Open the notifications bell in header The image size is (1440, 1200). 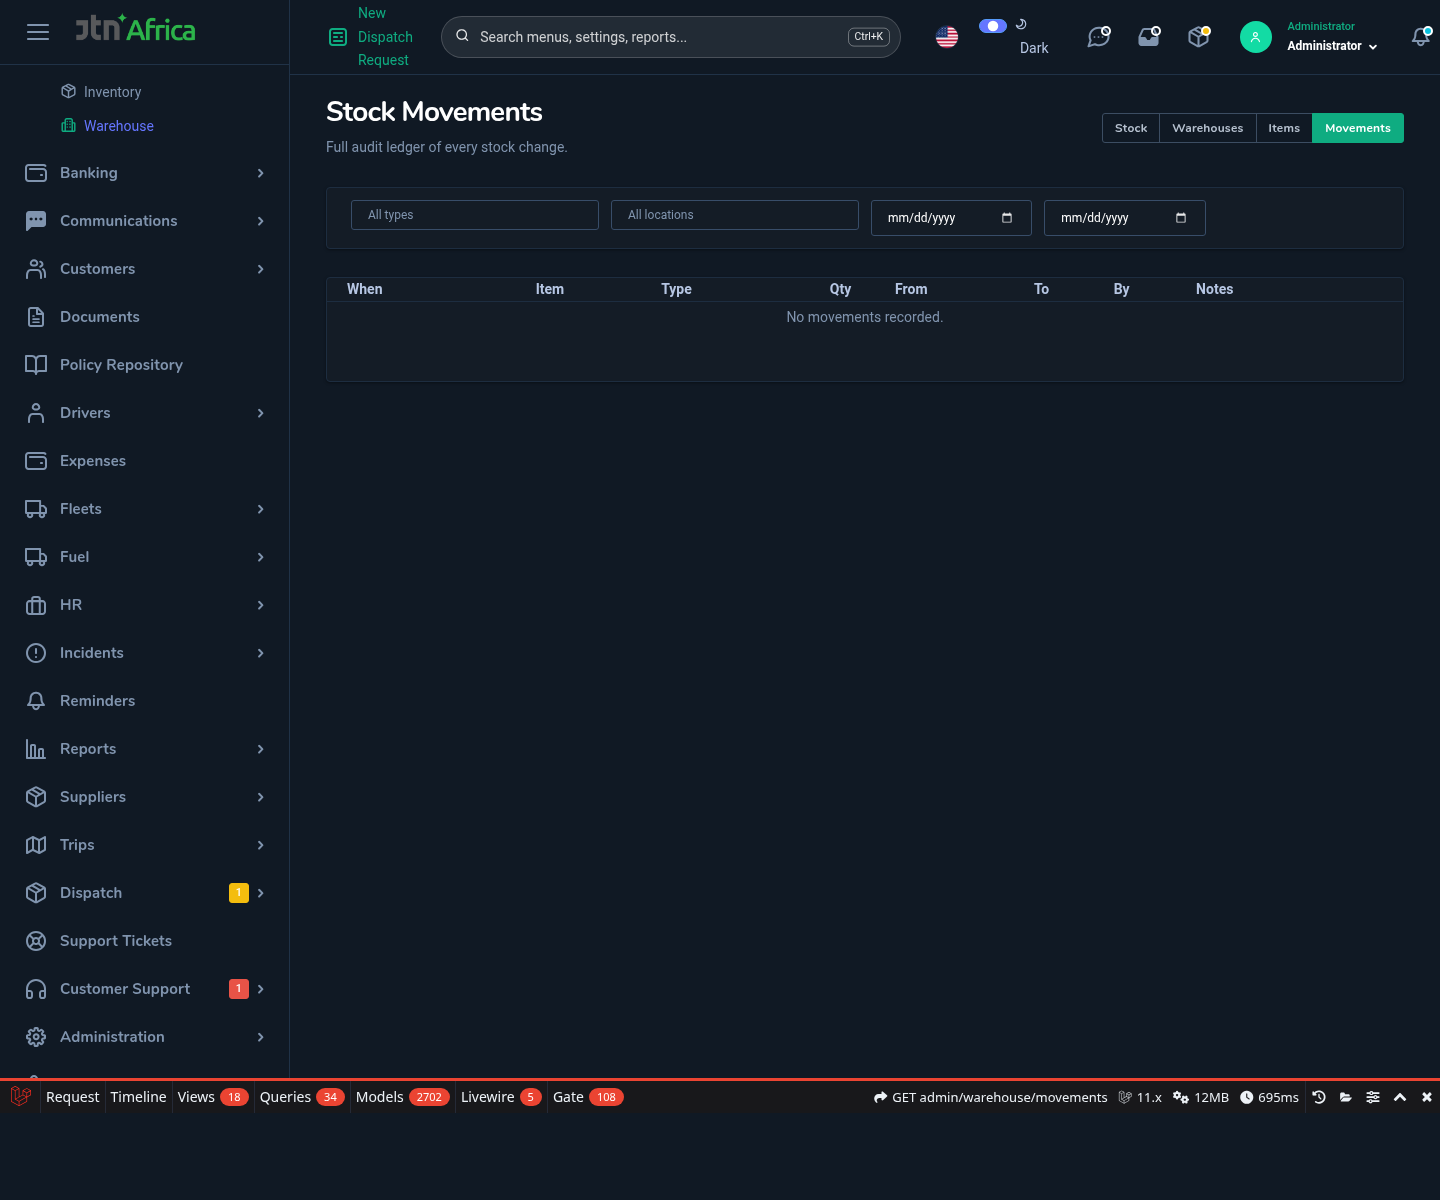[1421, 37]
